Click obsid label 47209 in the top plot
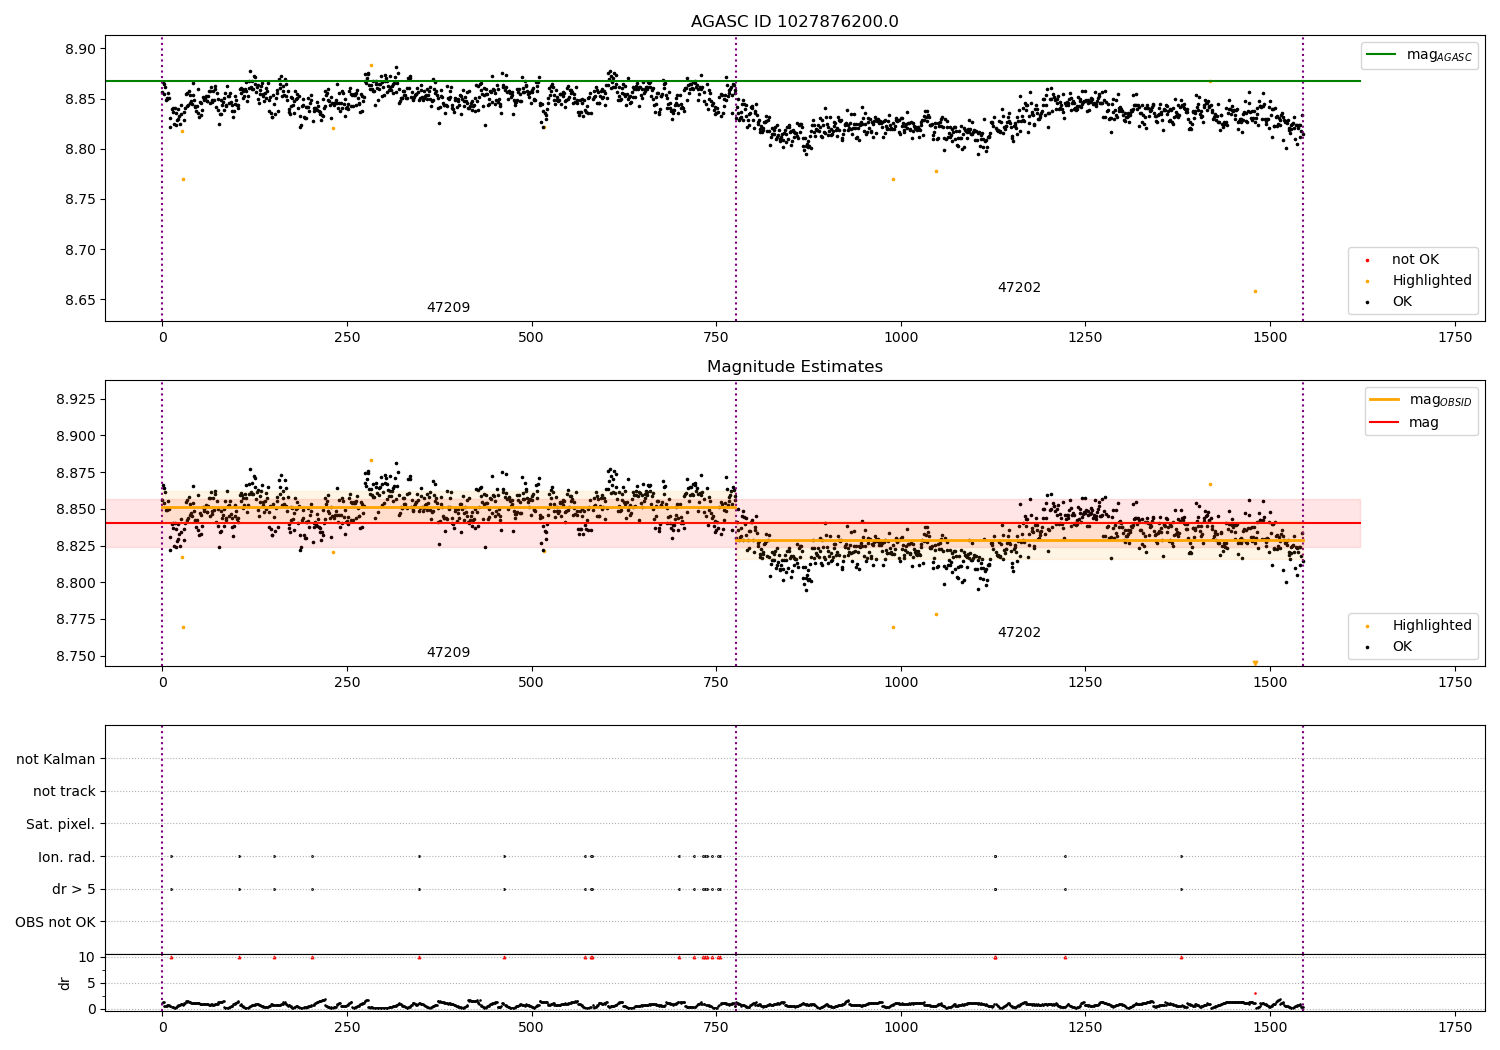 [x=448, y=308]
